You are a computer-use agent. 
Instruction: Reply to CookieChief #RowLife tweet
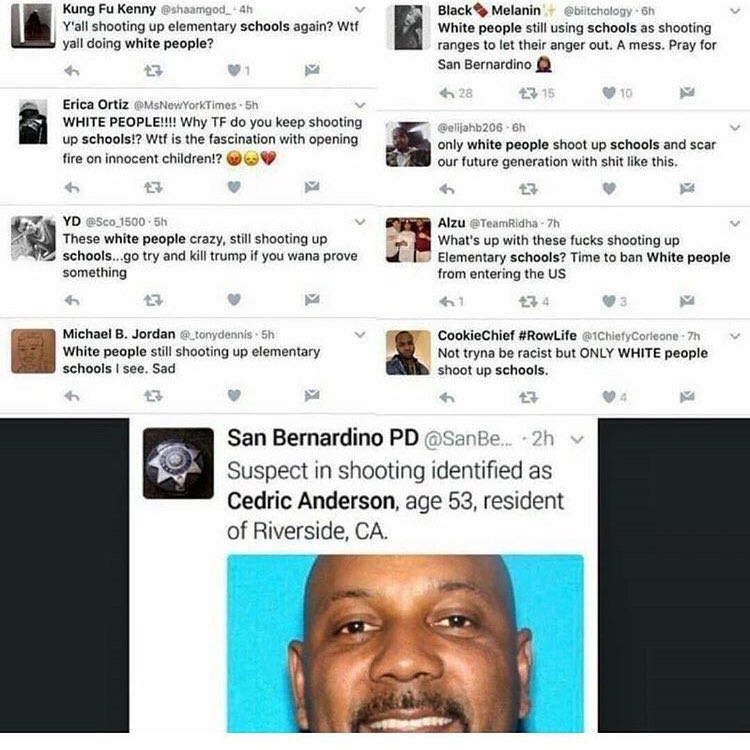tap(447, 397)
